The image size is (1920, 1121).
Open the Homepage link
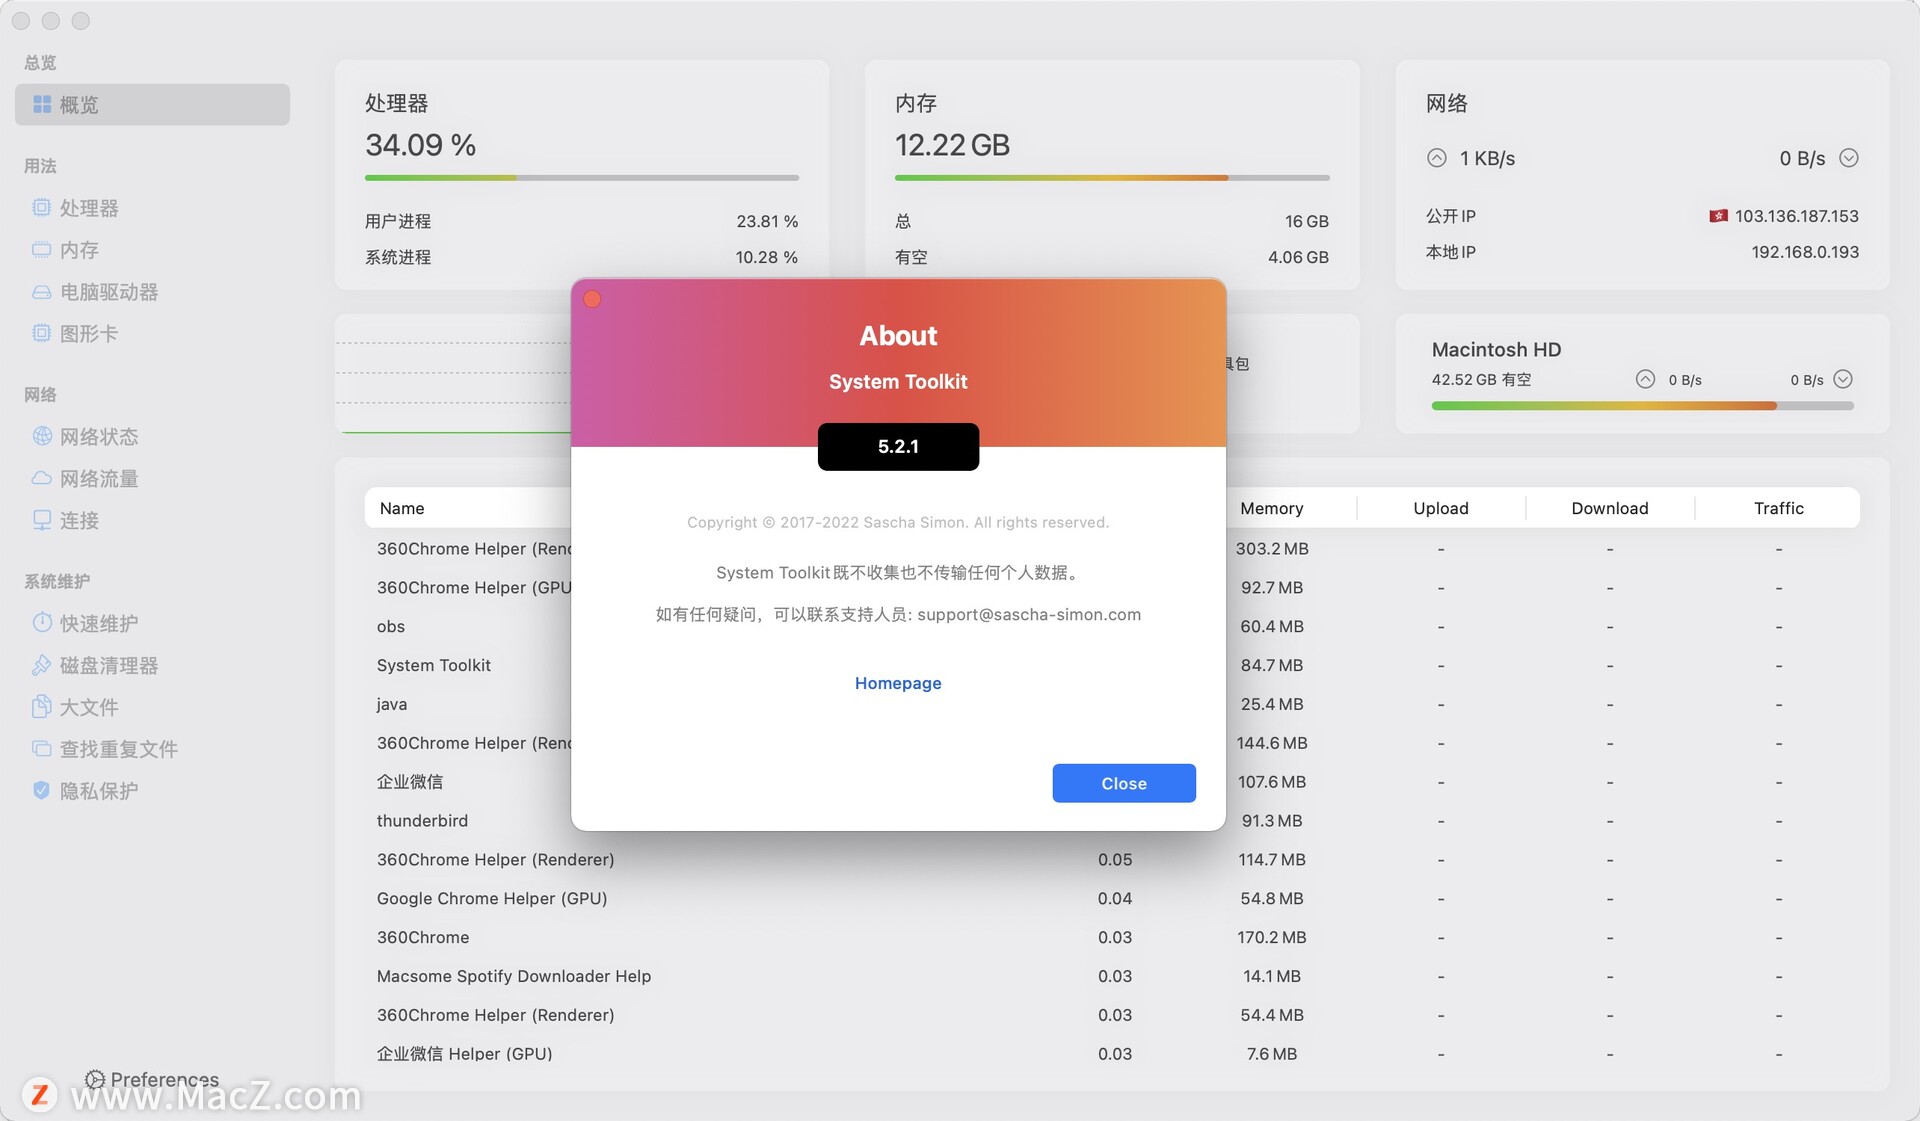pos(898,683)
